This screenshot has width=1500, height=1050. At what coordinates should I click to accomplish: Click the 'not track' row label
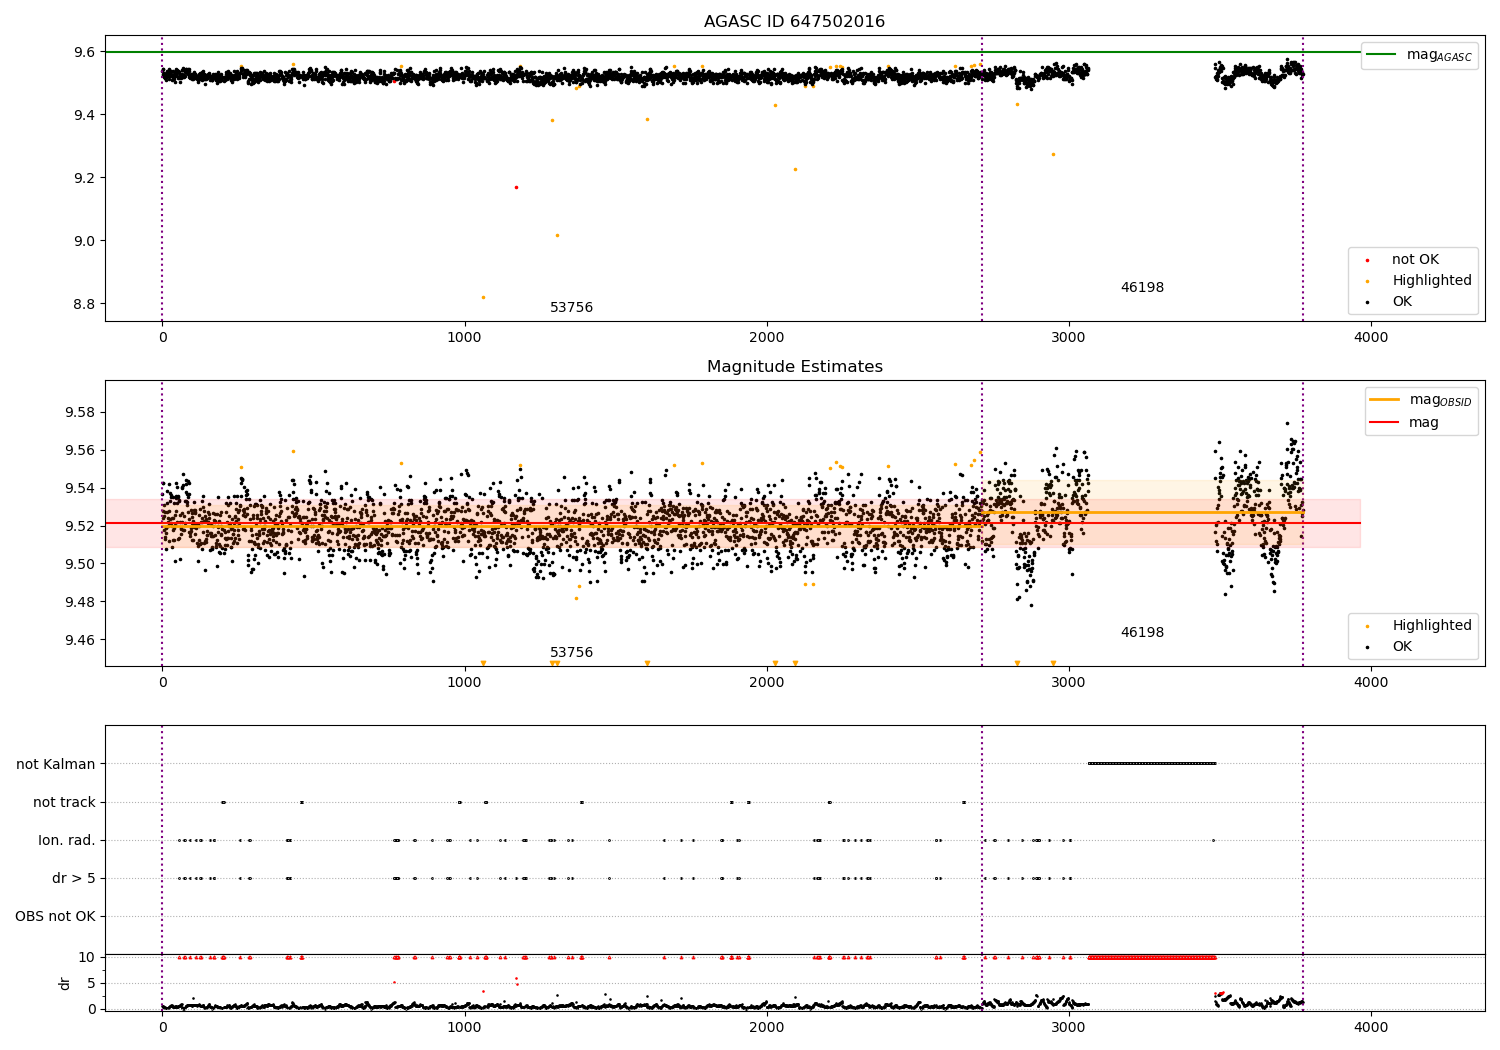coord(64,802)
